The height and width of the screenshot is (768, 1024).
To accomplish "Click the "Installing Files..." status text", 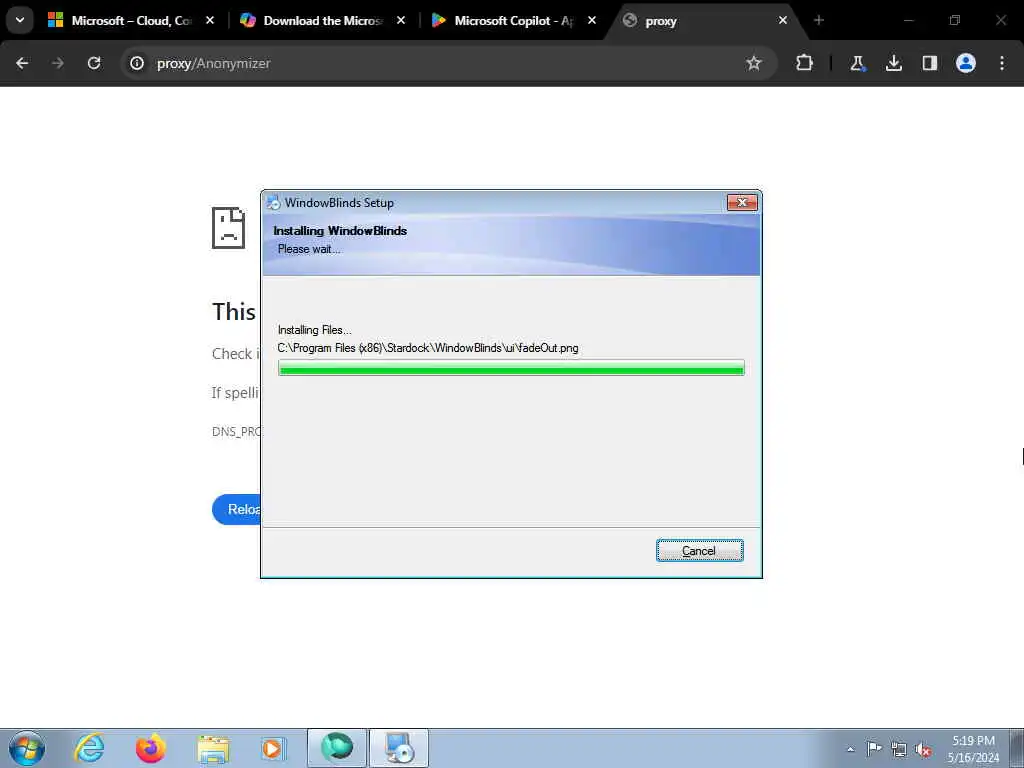I will tap(314, 330).
